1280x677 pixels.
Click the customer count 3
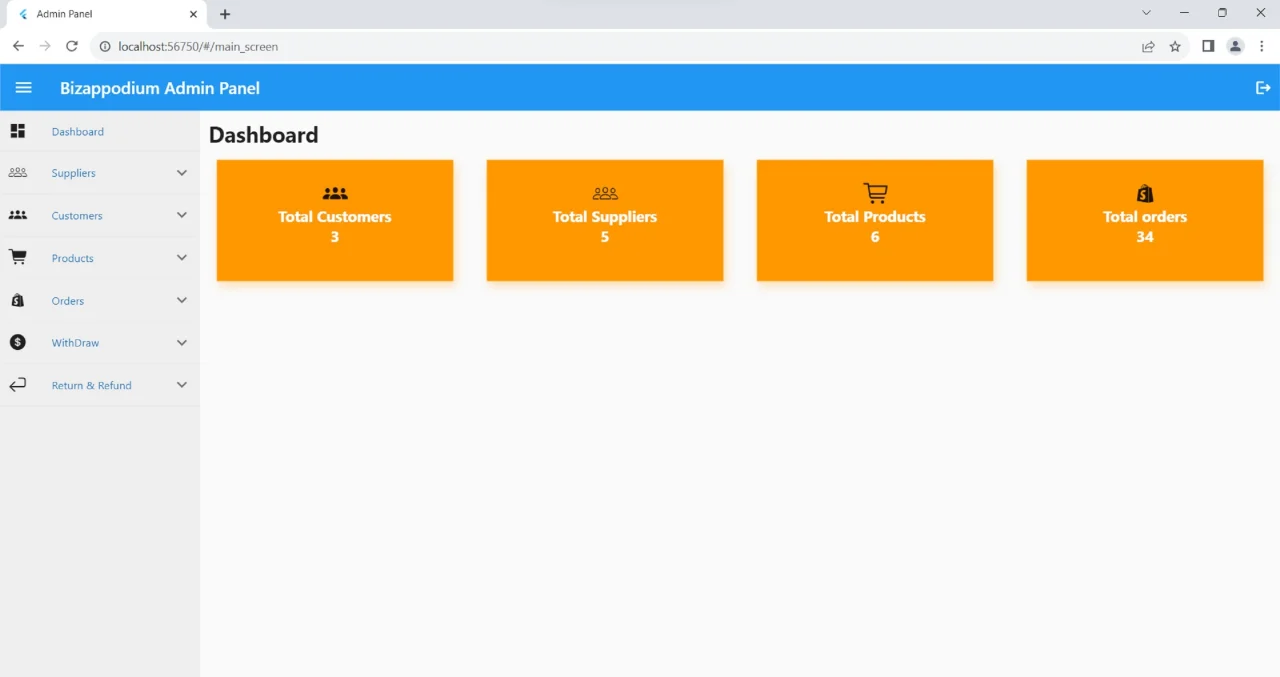[335, 237]
